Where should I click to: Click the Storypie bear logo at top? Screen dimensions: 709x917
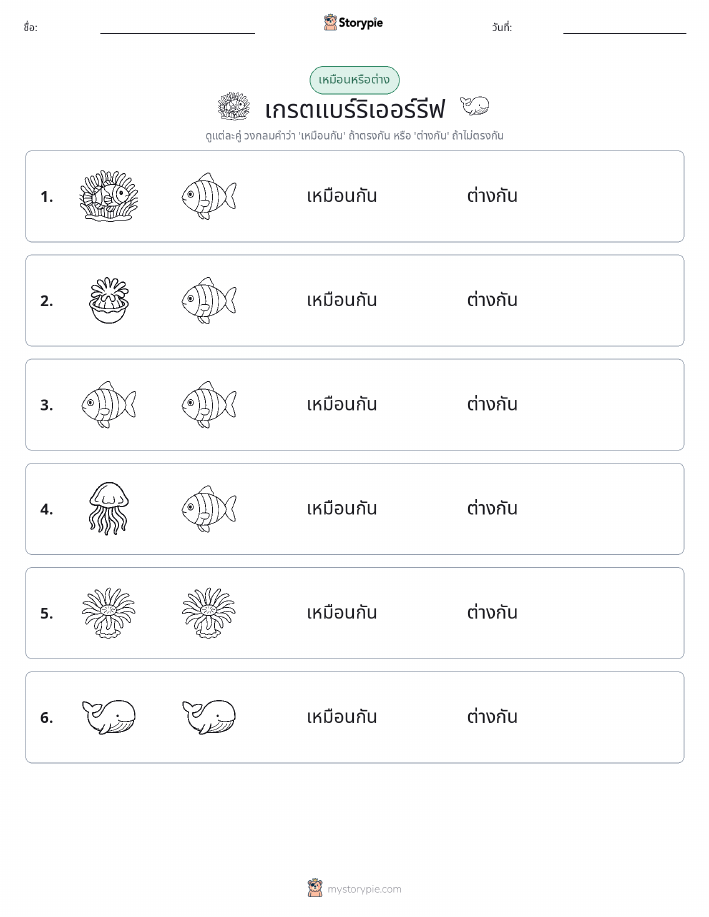pos(331,23)
